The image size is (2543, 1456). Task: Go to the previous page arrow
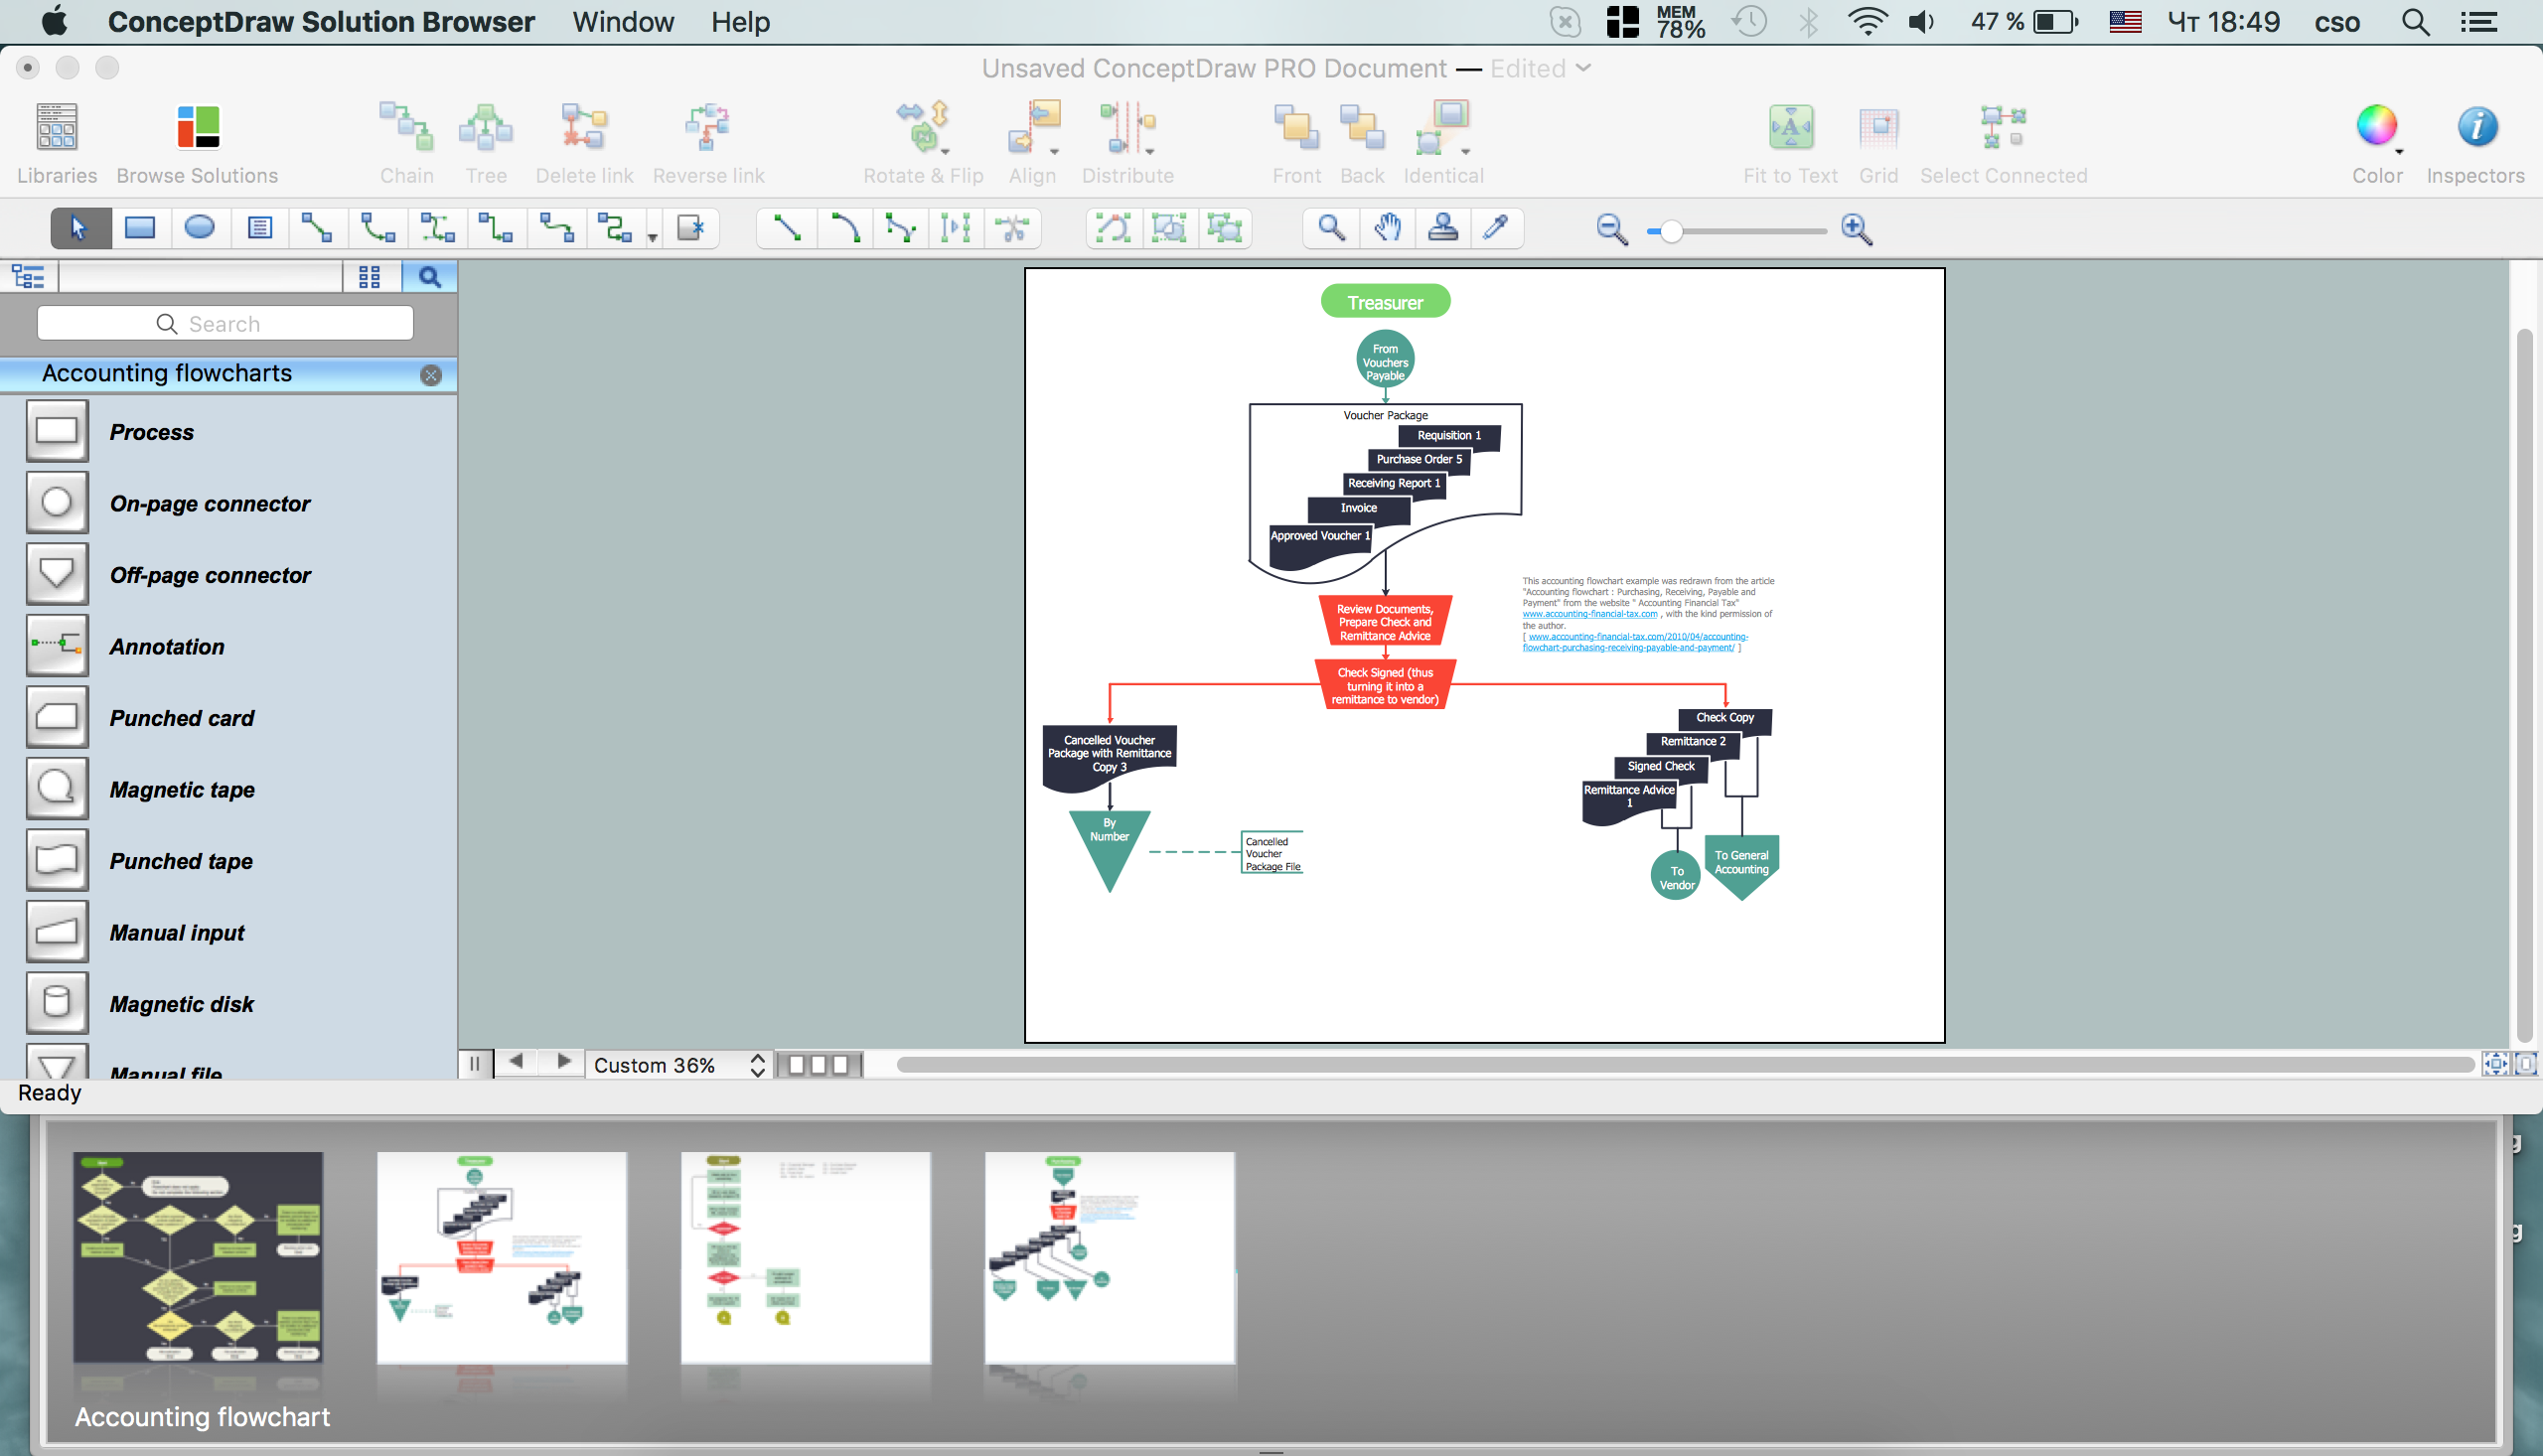pyautogui.click(x=516, y=1062)
